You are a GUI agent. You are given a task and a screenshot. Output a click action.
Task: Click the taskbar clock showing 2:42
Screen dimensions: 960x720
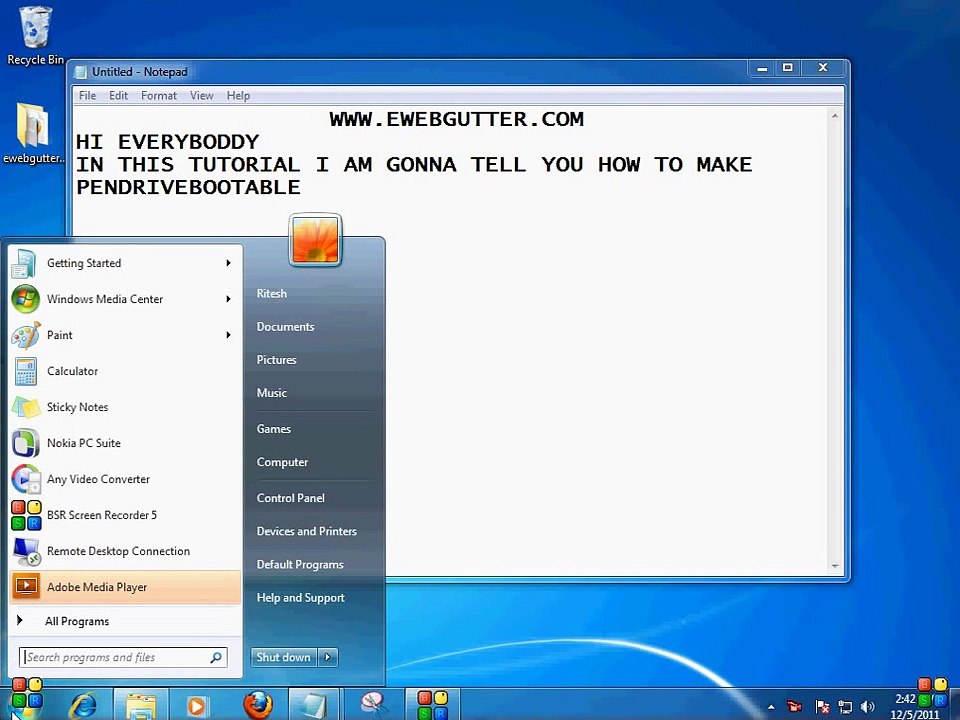point(906,699)
